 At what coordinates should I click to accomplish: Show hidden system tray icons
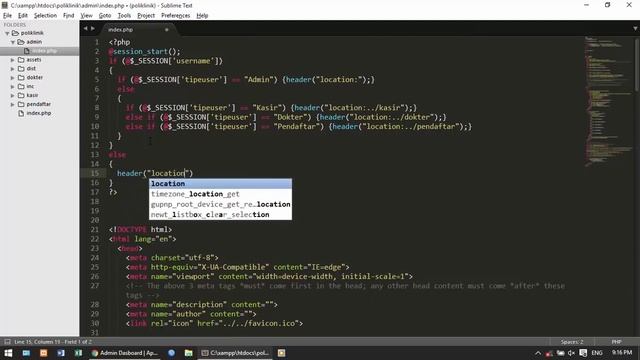538,353
